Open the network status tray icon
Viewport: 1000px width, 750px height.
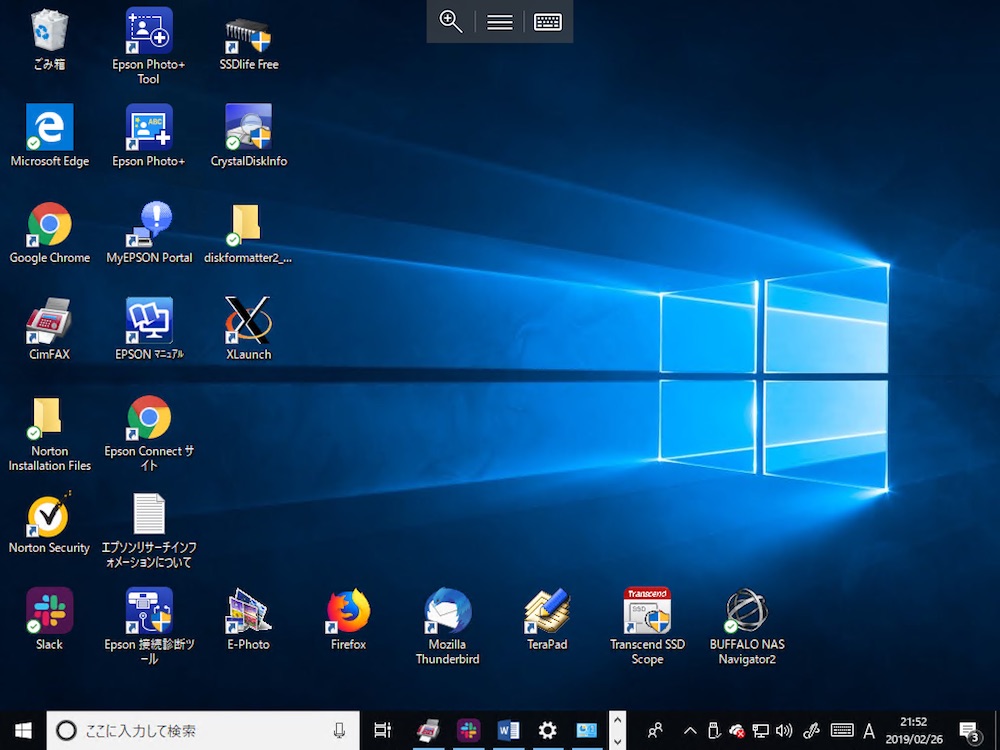coord(760,730)
